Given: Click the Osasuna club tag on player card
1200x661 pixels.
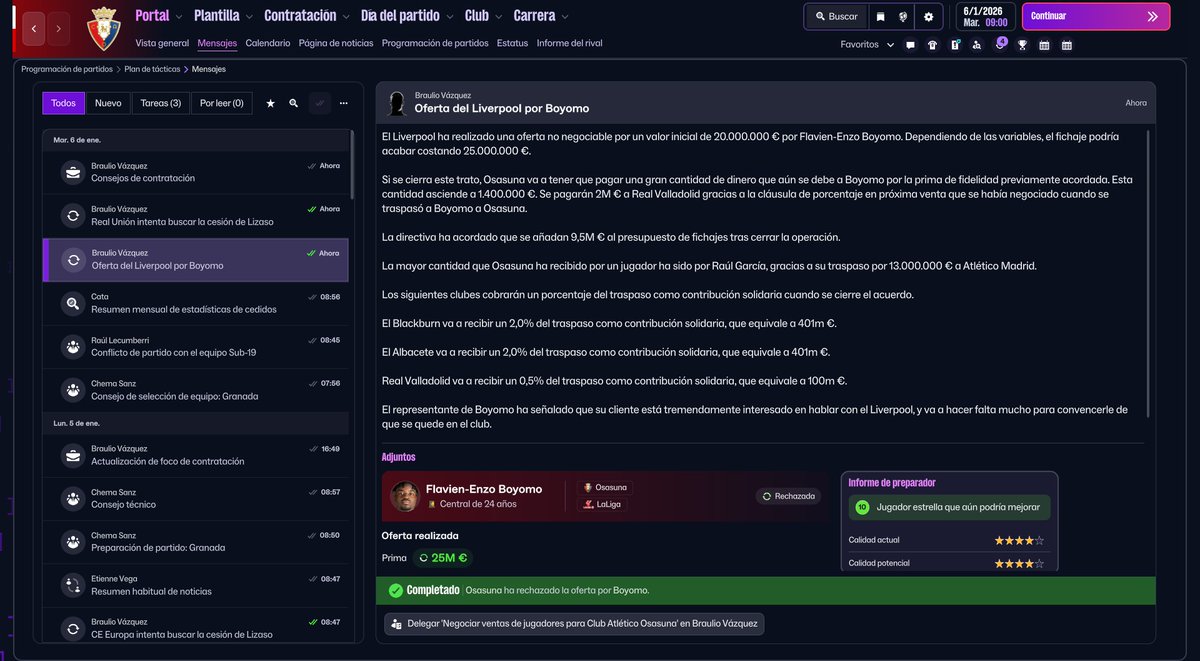Looking at the screenshot, I should point(605,488).
